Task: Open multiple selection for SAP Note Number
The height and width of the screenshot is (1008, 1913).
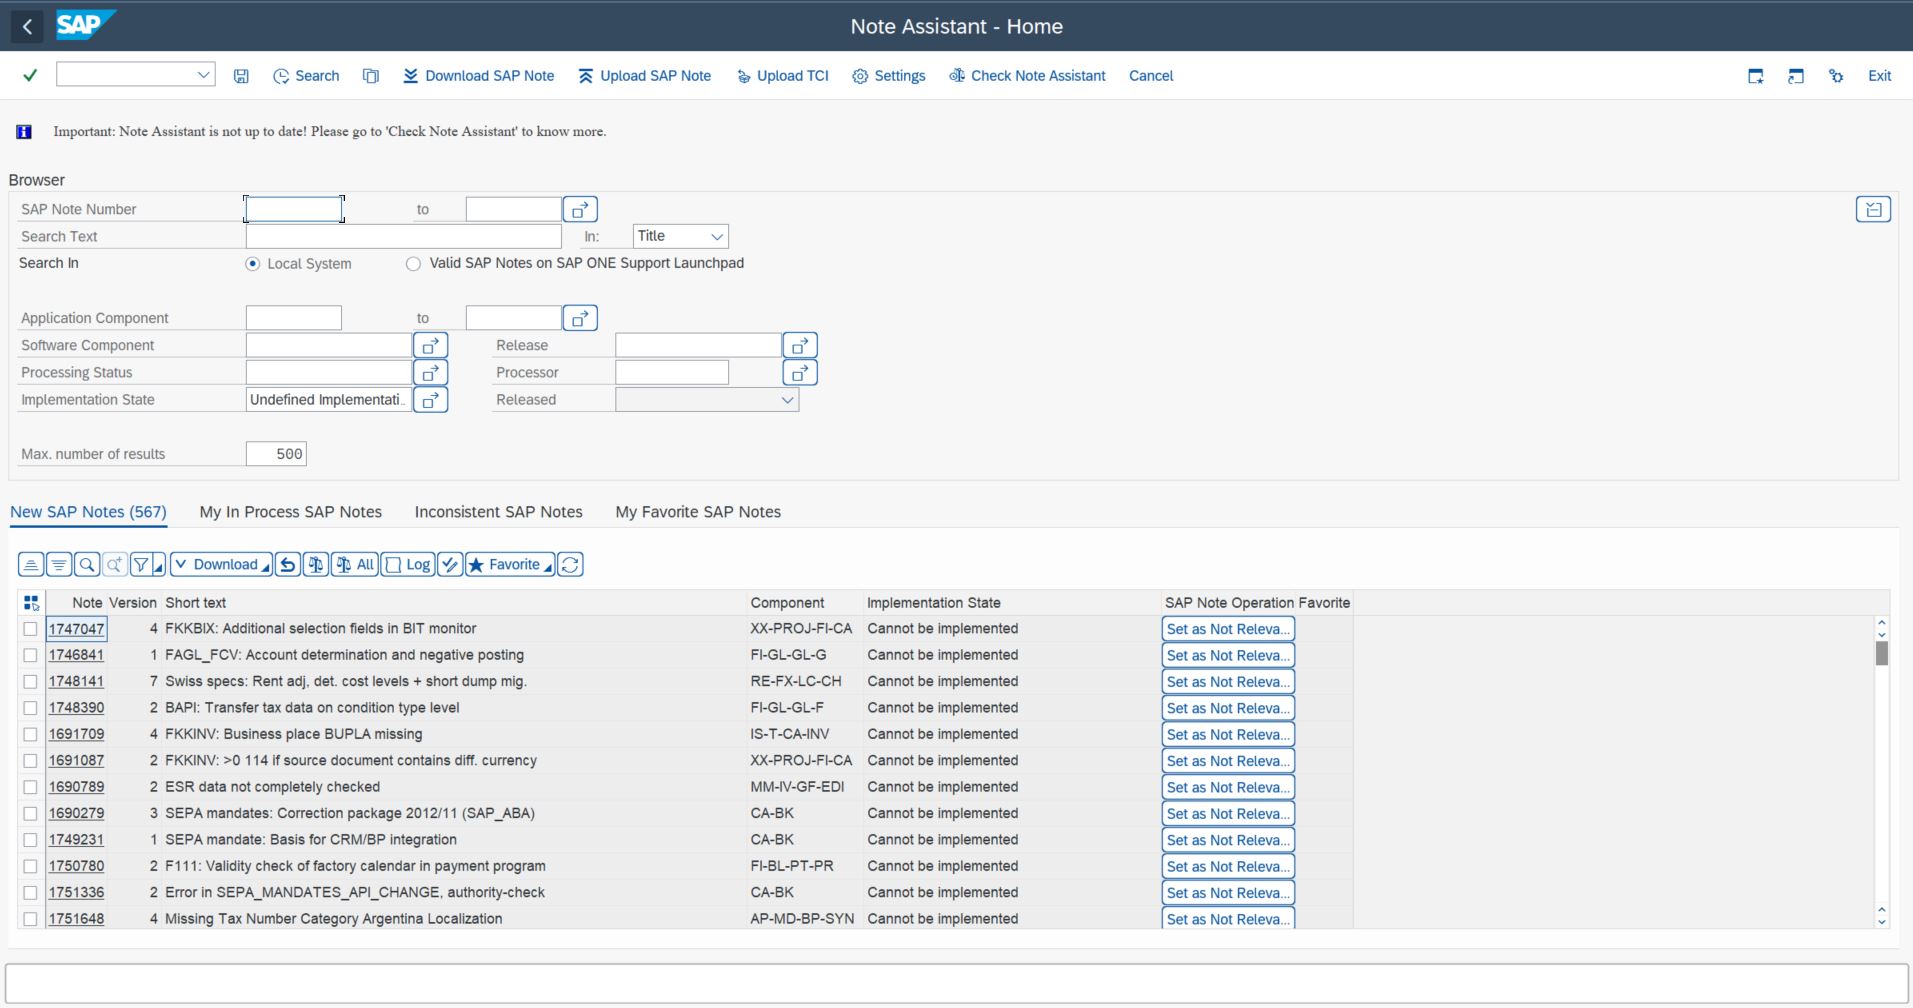Action: (x=580, y=209)
